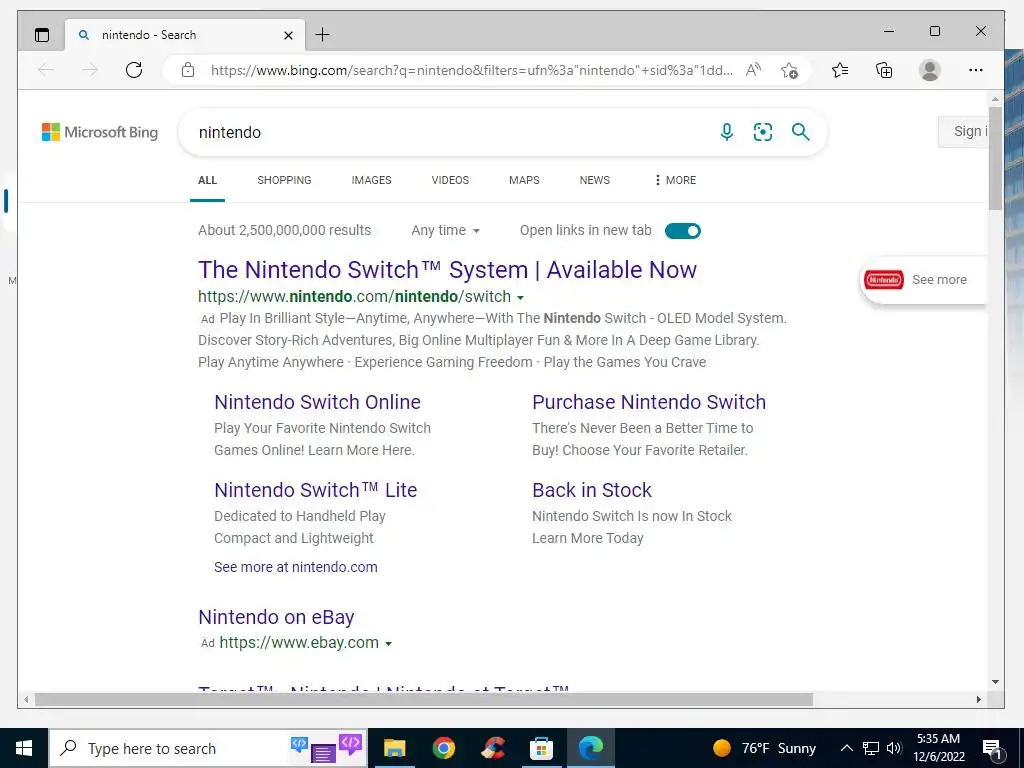Add this page to favorites star icon

790,70
